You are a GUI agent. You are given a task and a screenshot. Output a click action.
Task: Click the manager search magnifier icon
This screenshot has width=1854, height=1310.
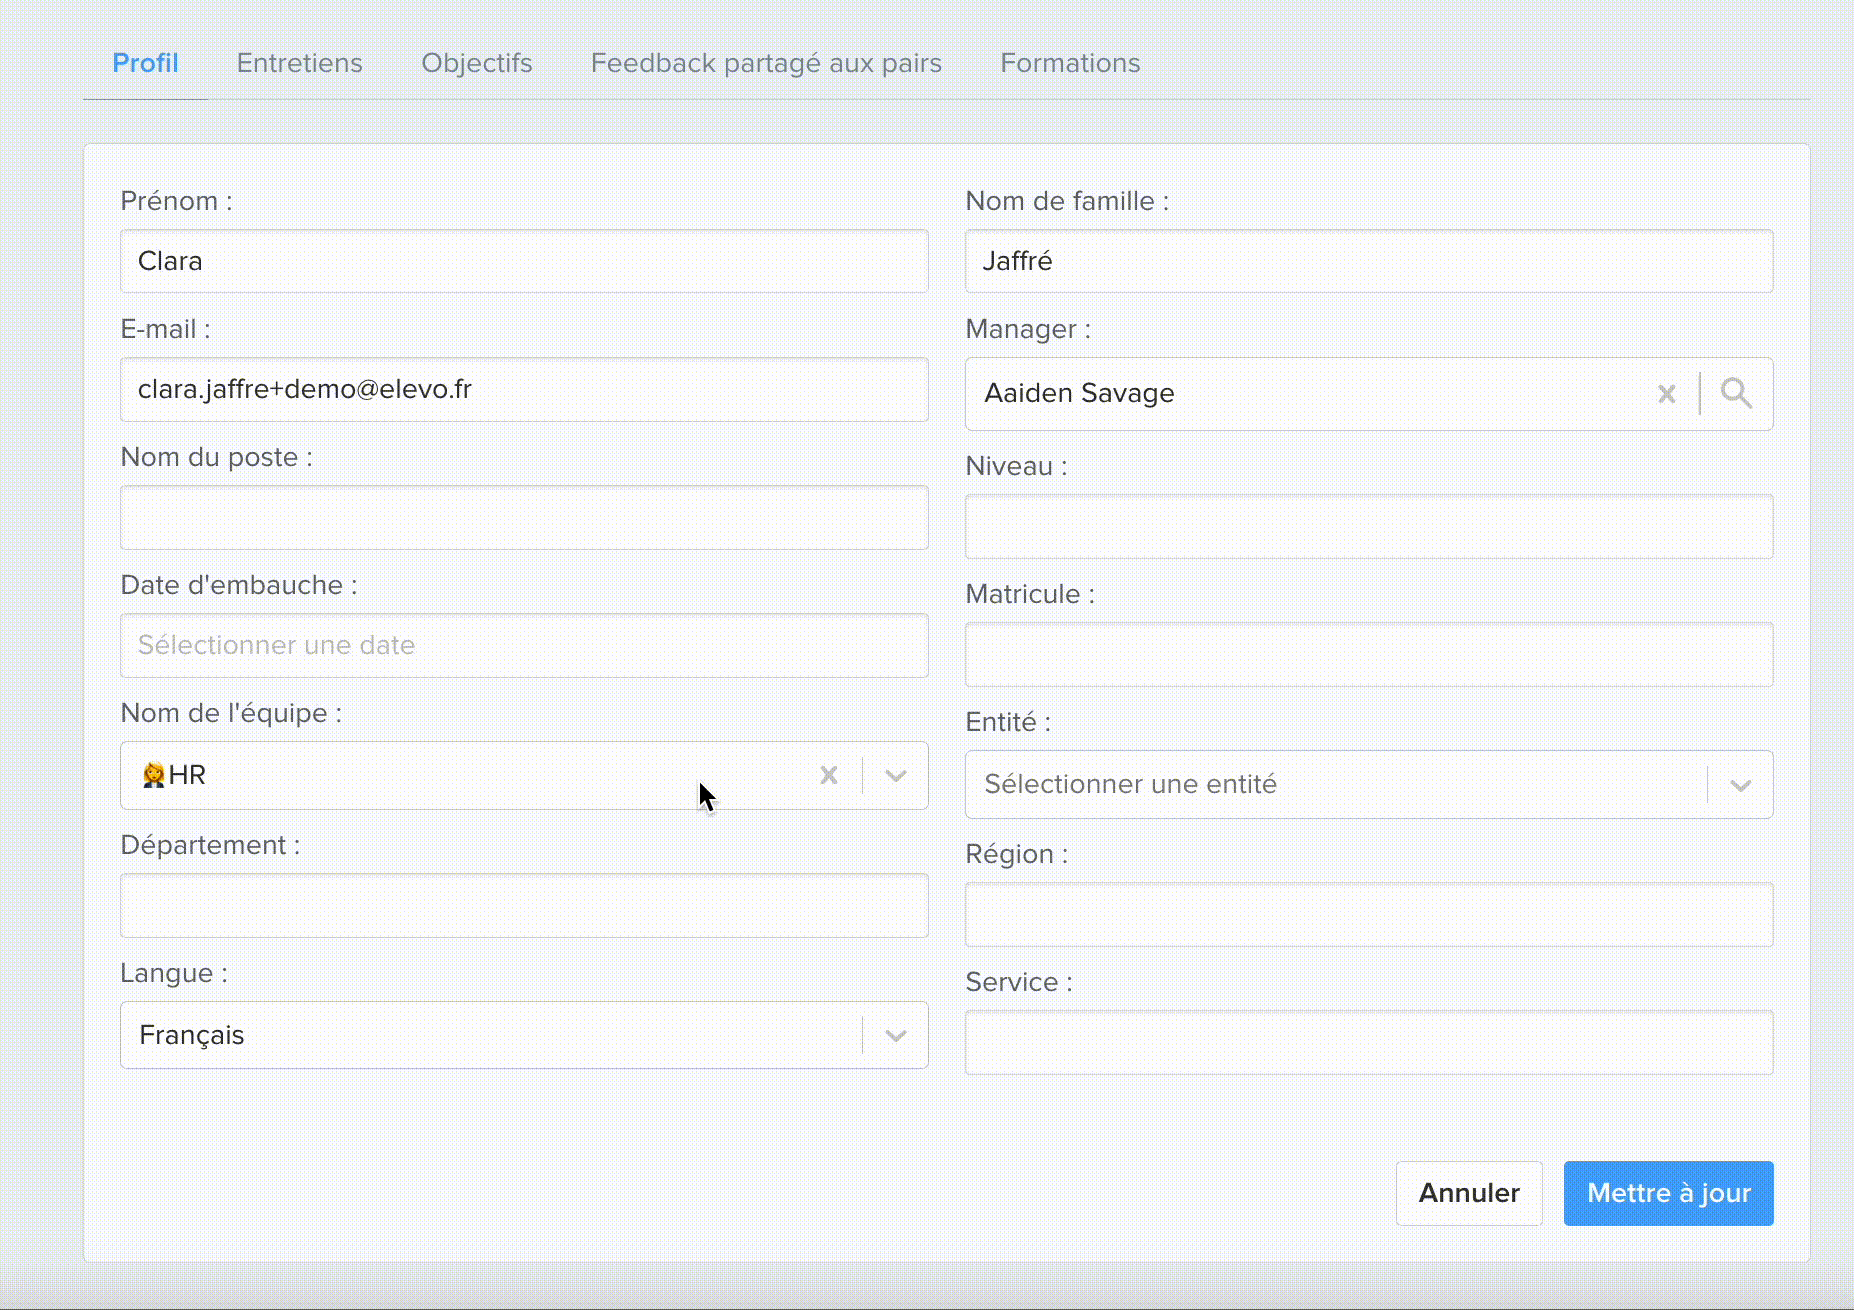[1736, 393]
